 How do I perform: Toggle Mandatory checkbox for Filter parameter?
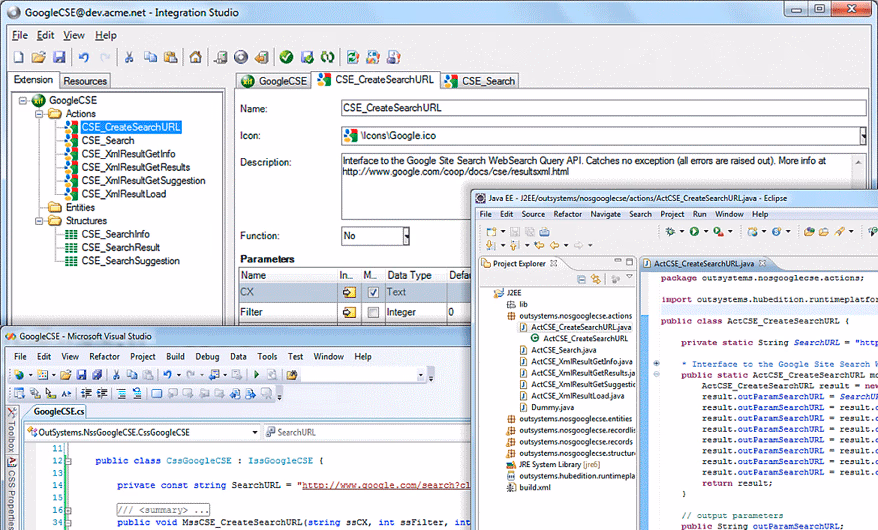click(373, 312)
